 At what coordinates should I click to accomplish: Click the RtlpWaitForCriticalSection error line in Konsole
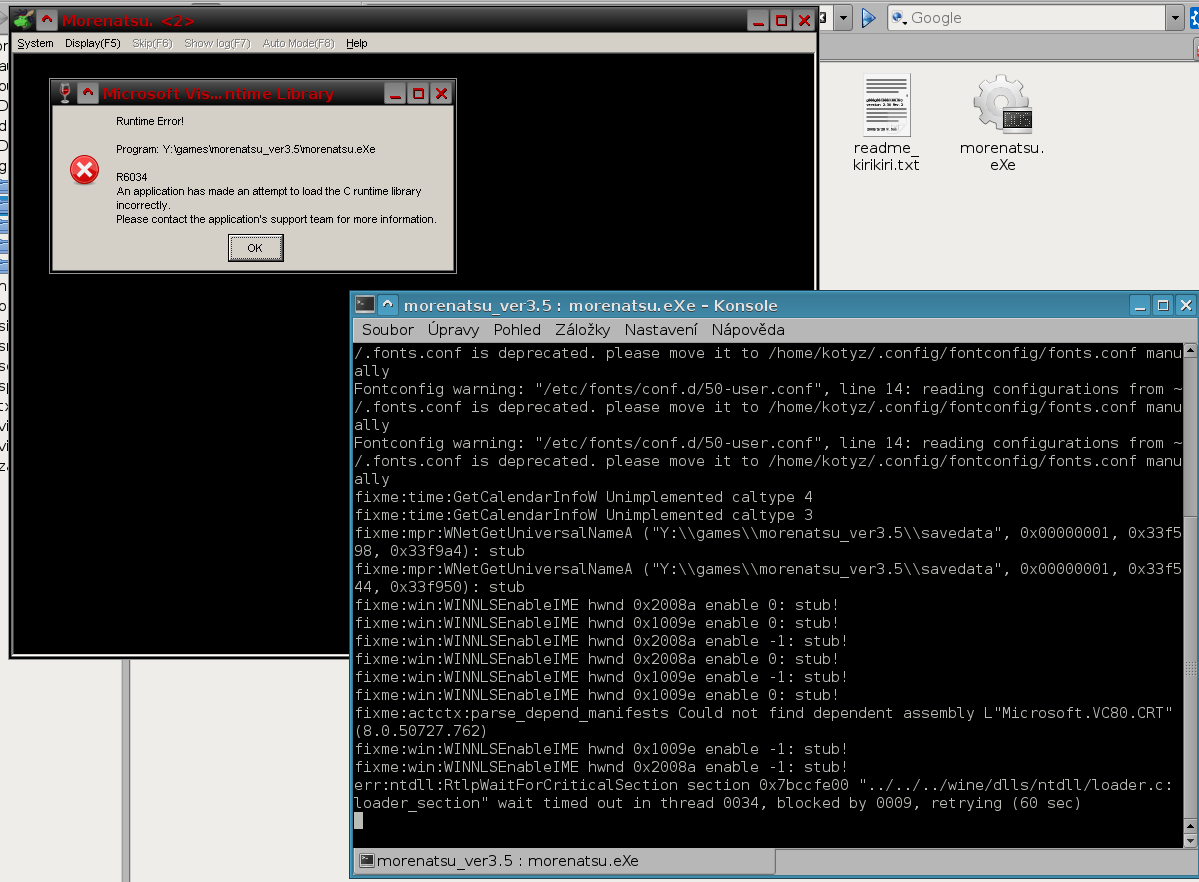point(763,794)
